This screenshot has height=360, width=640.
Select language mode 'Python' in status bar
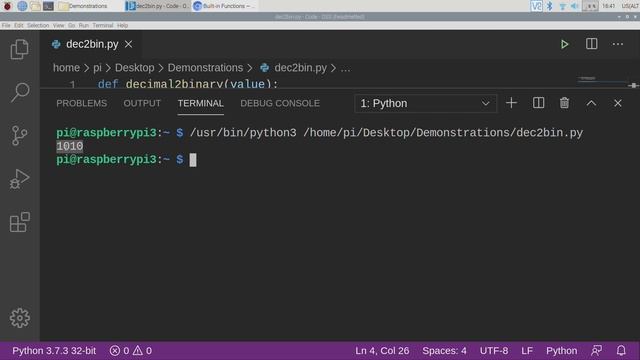pos(562,351)
